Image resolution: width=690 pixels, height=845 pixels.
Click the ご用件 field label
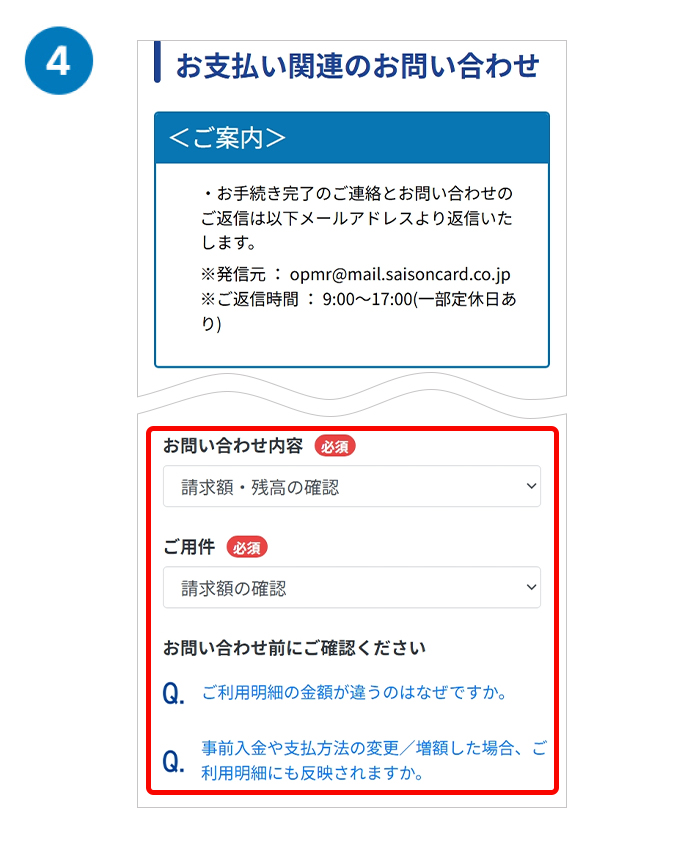(189, 546)
